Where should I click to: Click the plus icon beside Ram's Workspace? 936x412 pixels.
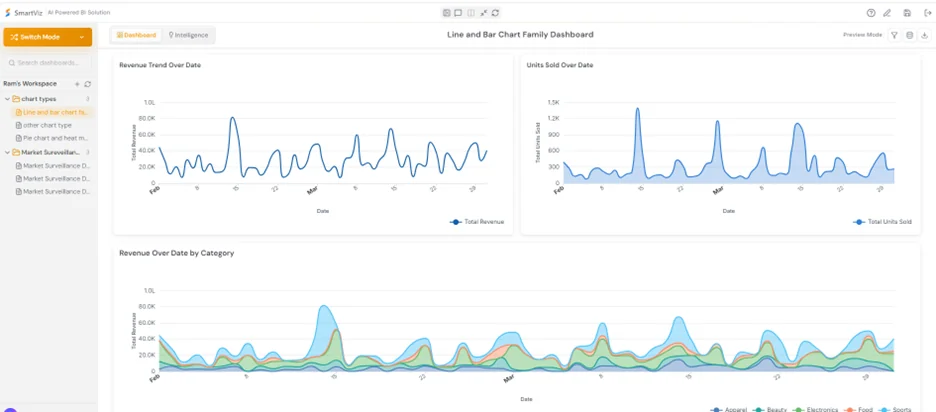click(77, 84)
